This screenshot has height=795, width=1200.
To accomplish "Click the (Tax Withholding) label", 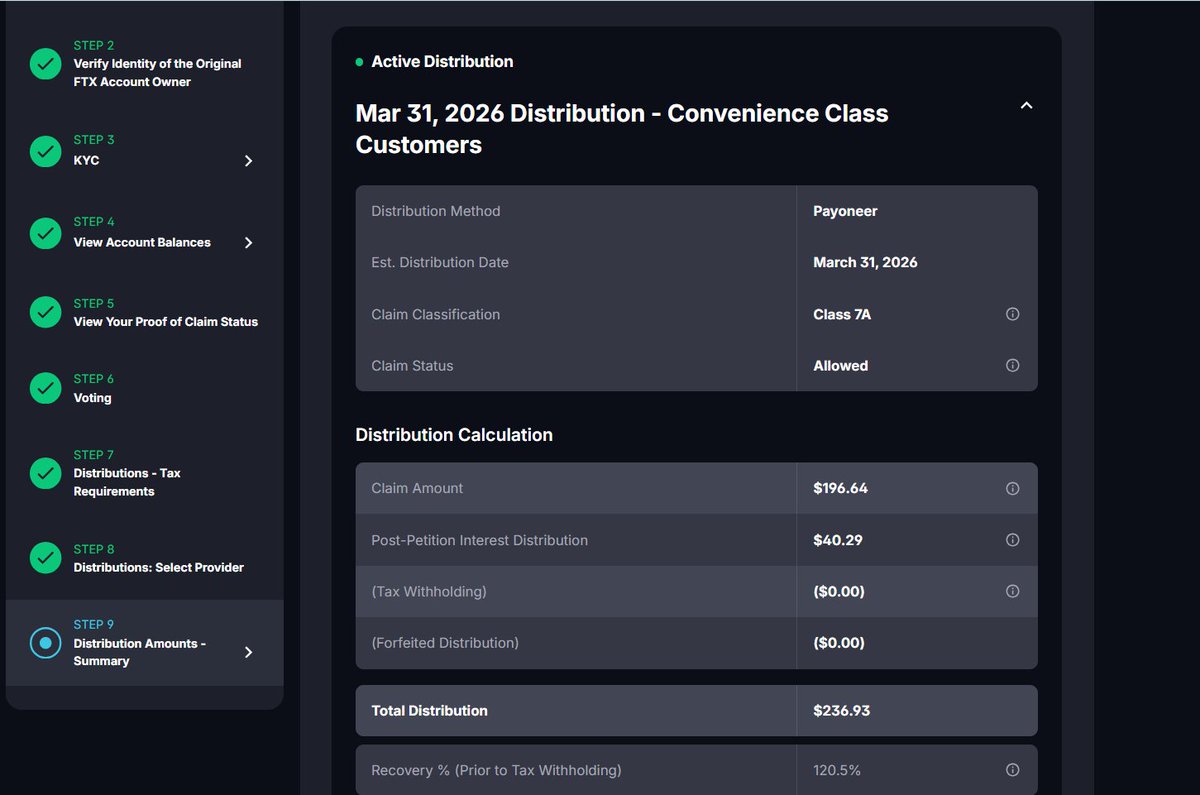I will 429,591.
